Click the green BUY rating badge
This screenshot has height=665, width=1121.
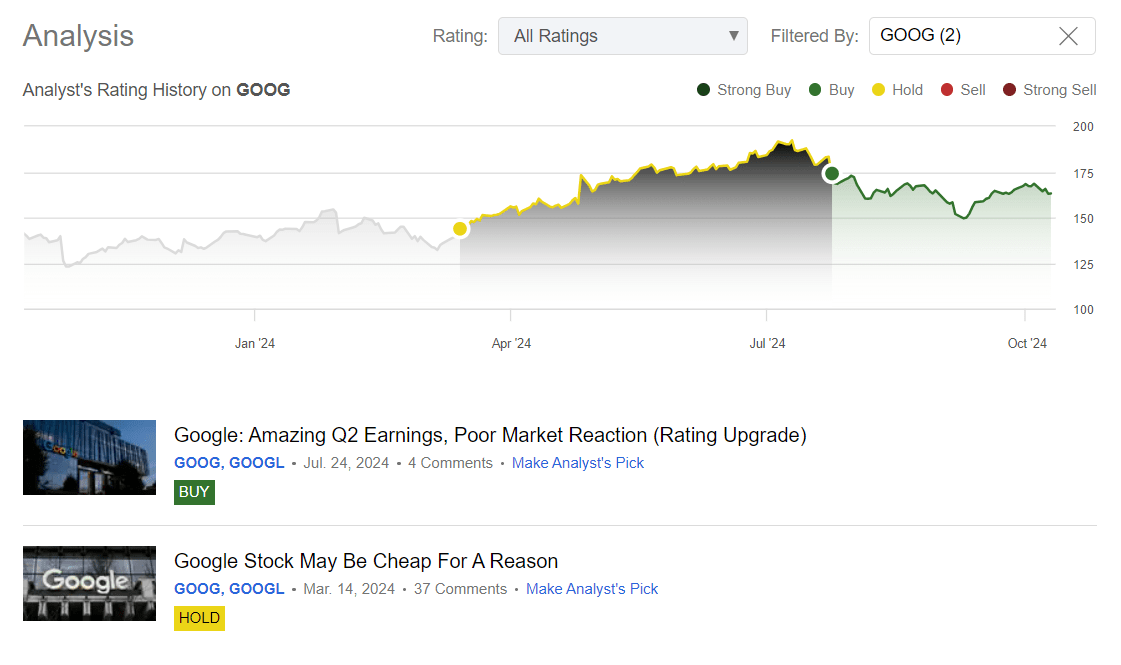click(x=194, y=492)
